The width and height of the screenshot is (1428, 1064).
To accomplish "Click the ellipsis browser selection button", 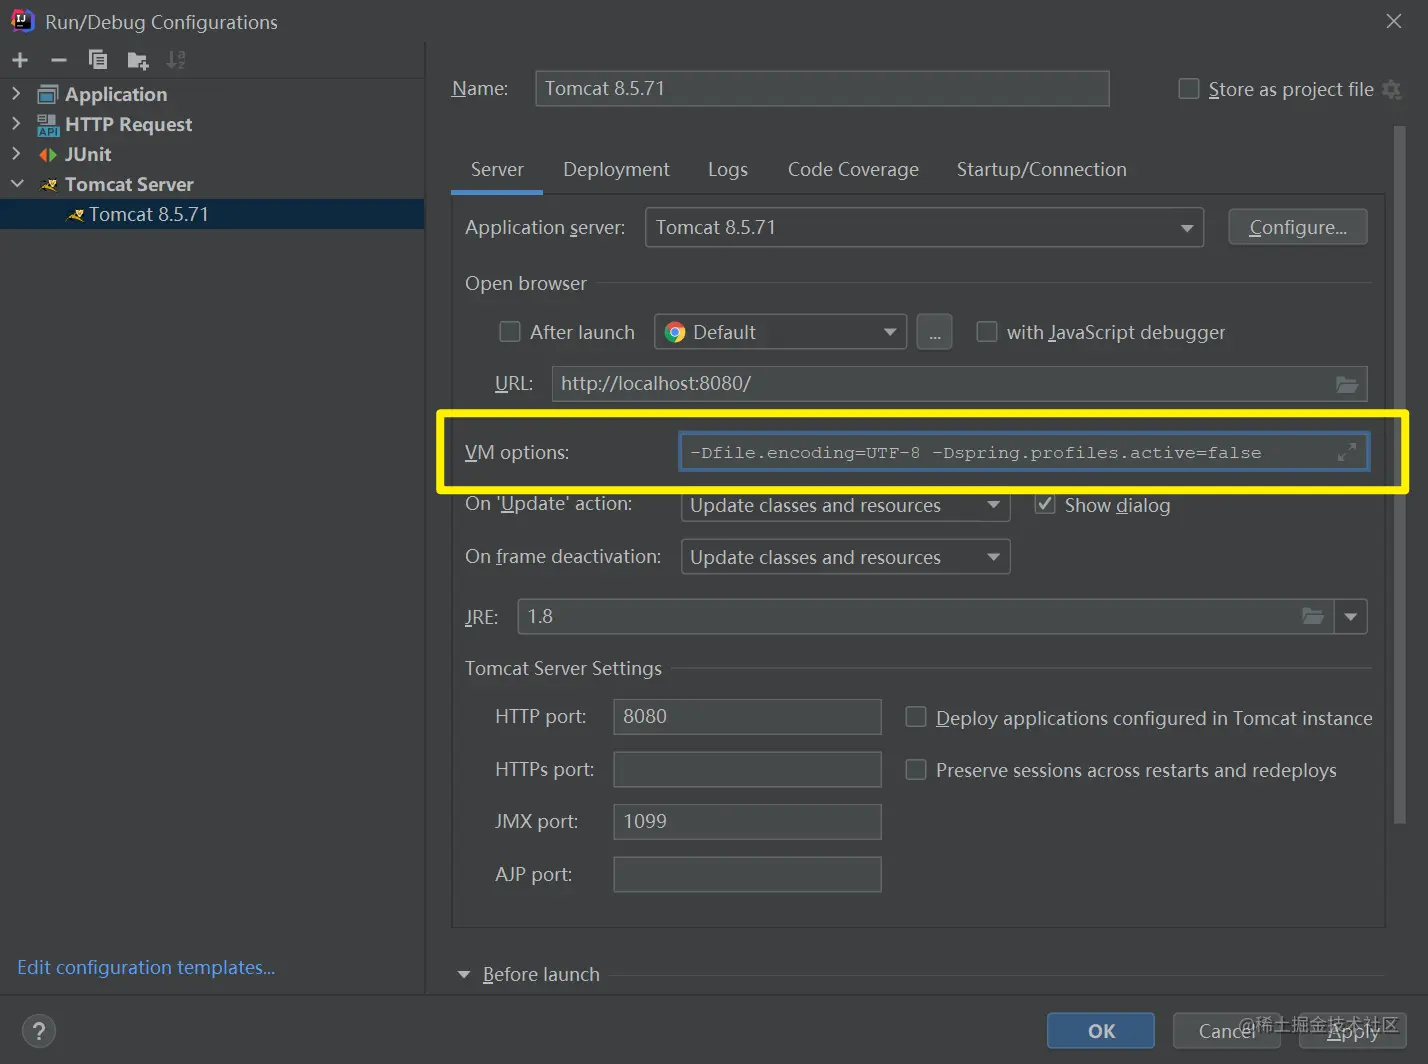I will tap(934, 332).
